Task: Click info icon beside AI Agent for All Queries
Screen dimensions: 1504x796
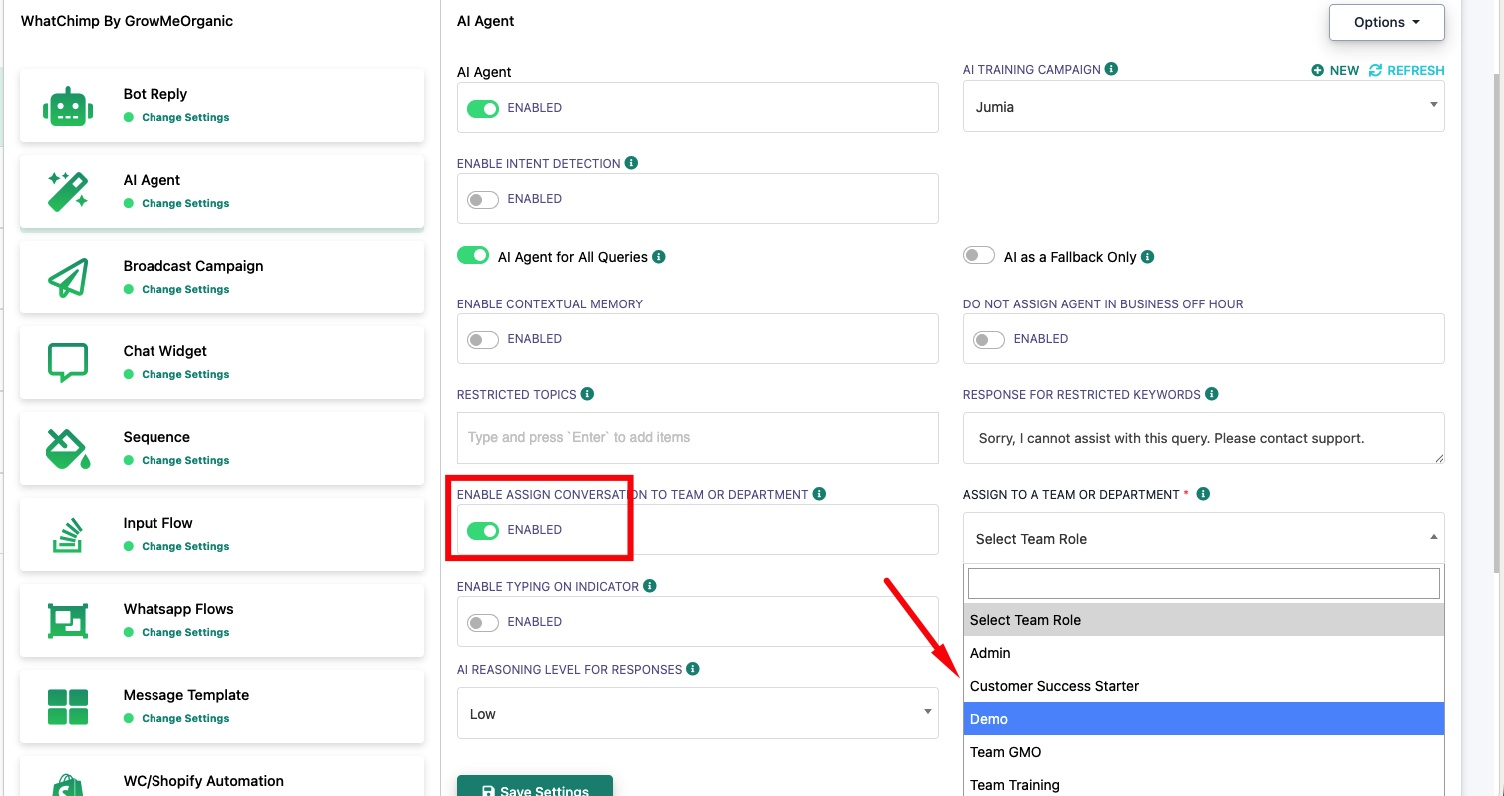Action: tap(659, 257)
